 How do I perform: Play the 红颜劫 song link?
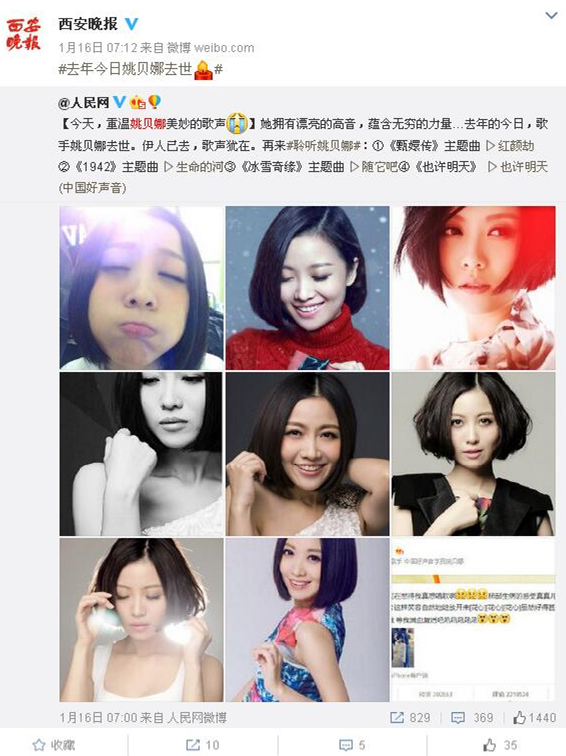(x=509, y=146)
